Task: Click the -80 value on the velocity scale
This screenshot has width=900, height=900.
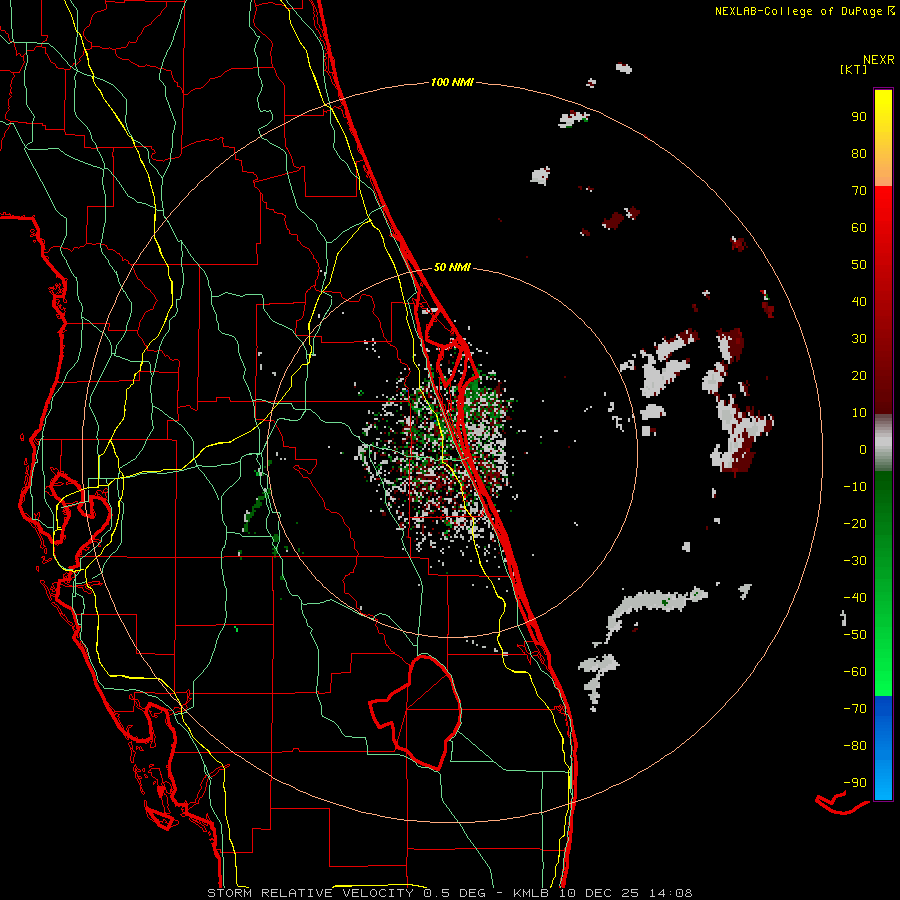Action: (855, 746)
